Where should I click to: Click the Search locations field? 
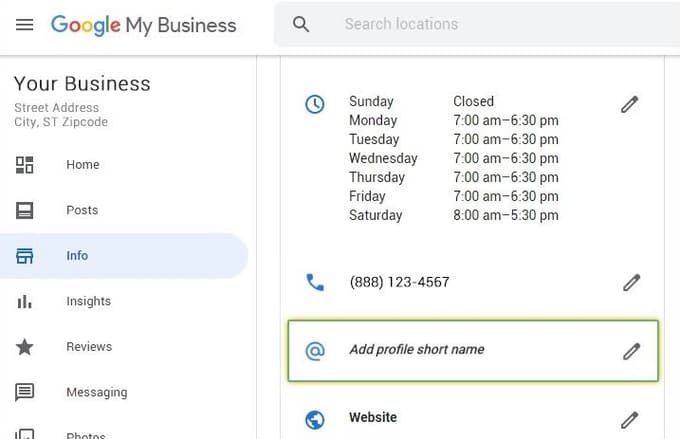[x=477, y=24]
